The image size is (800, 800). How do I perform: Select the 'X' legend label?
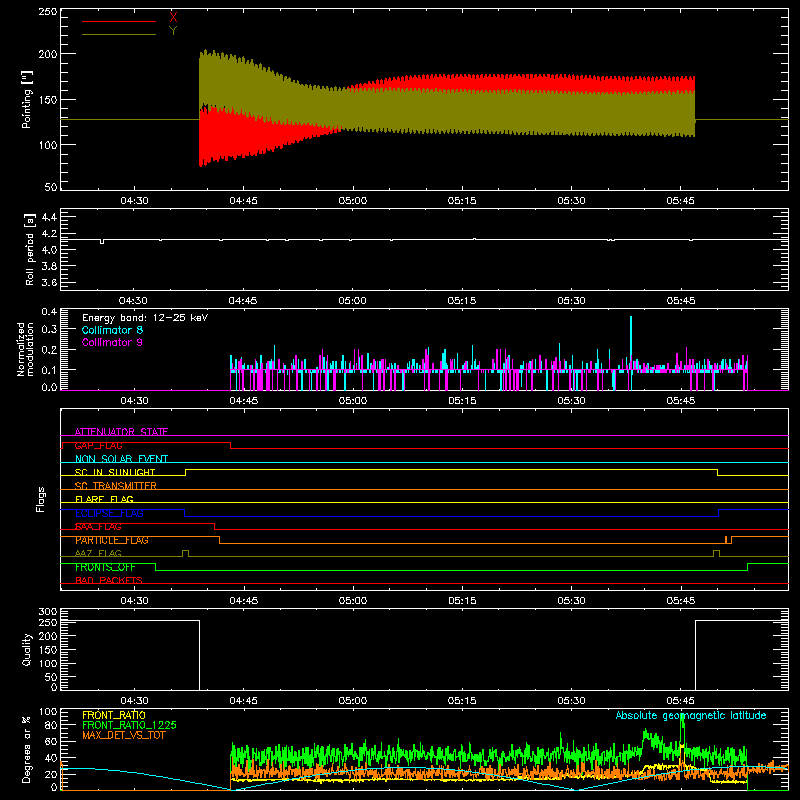tap(173, 18)
